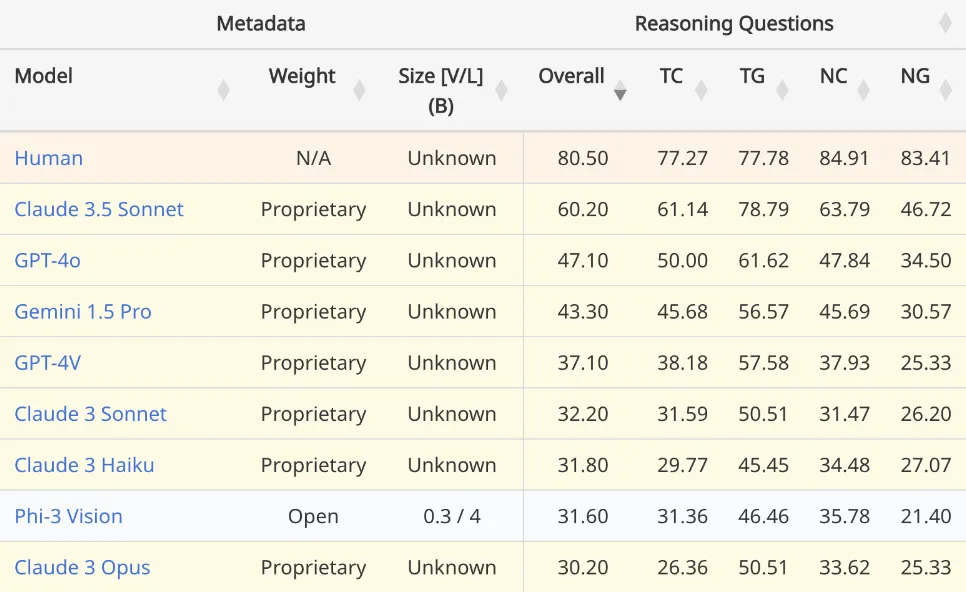Toggle the Overall column sort arrow
This screenshot has width=966, height=592.
(x=620, y=90)
